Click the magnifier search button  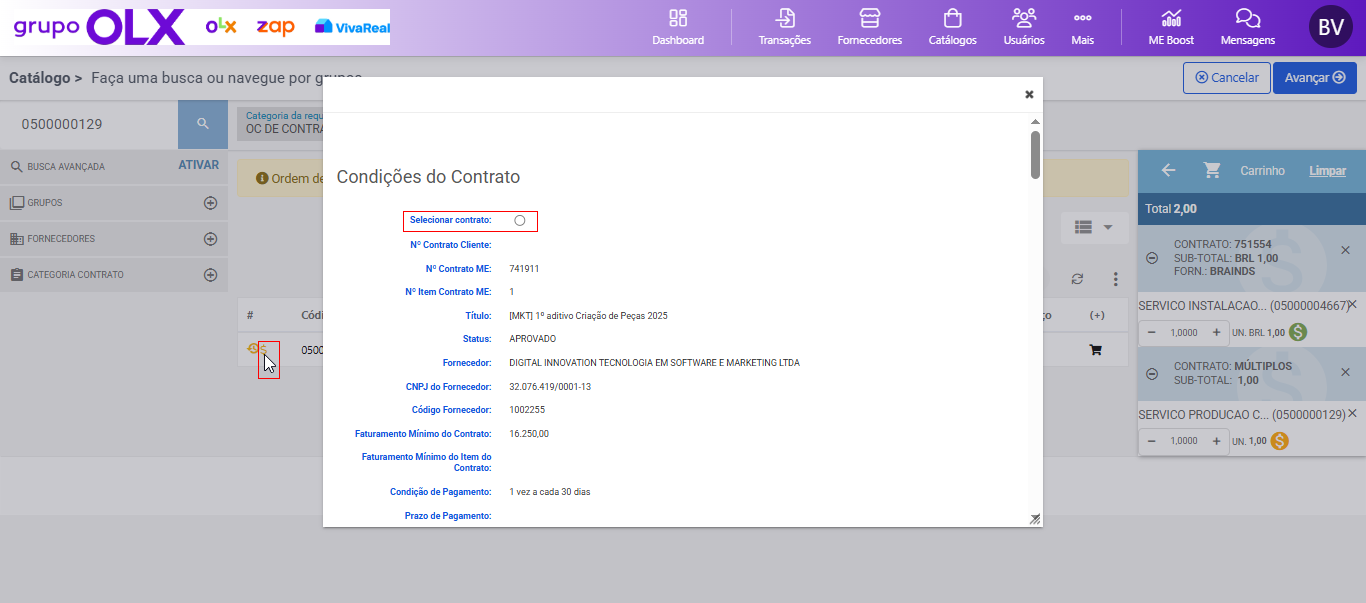pos(203,124)
